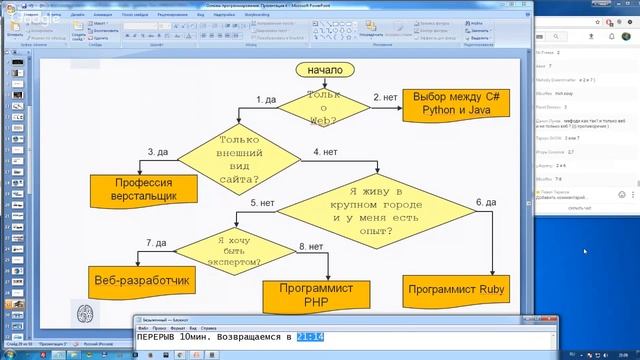This screenshot has width=640, height=360.
Task: Delete slide using Удалить button
Action: pos(98,38)
